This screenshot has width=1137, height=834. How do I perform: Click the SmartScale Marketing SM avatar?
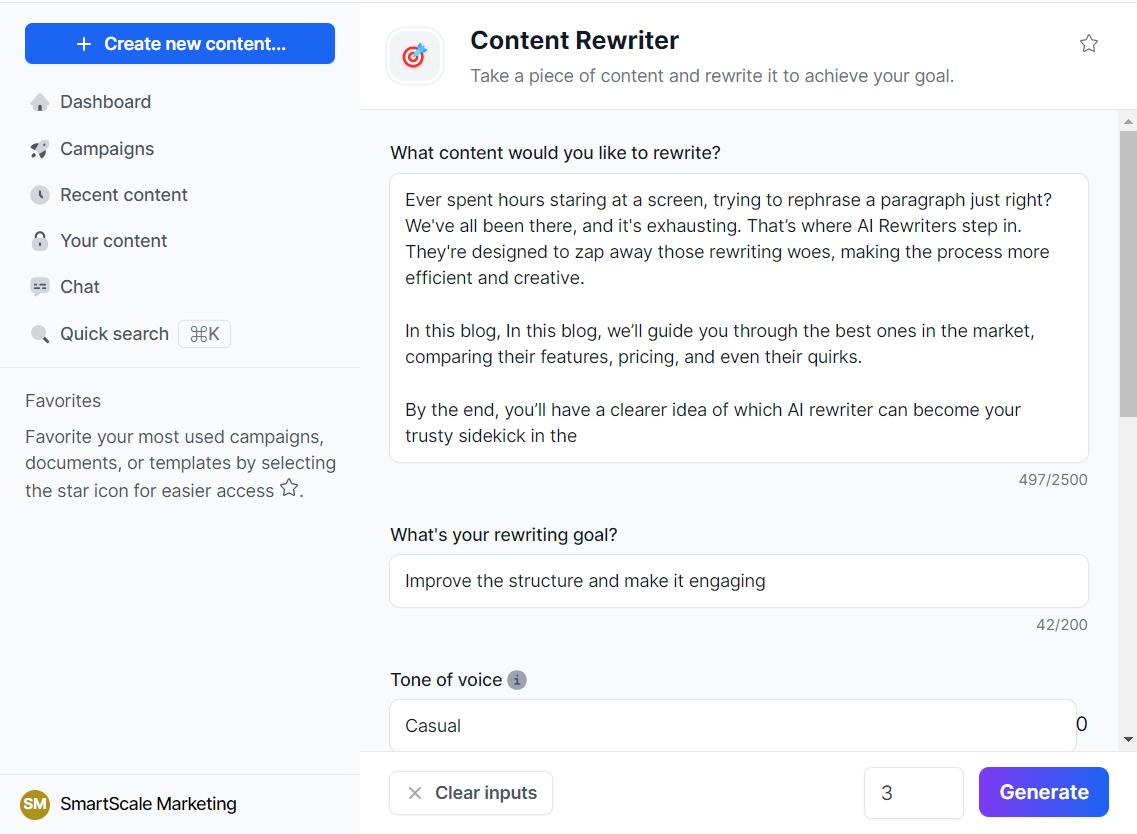35,804
